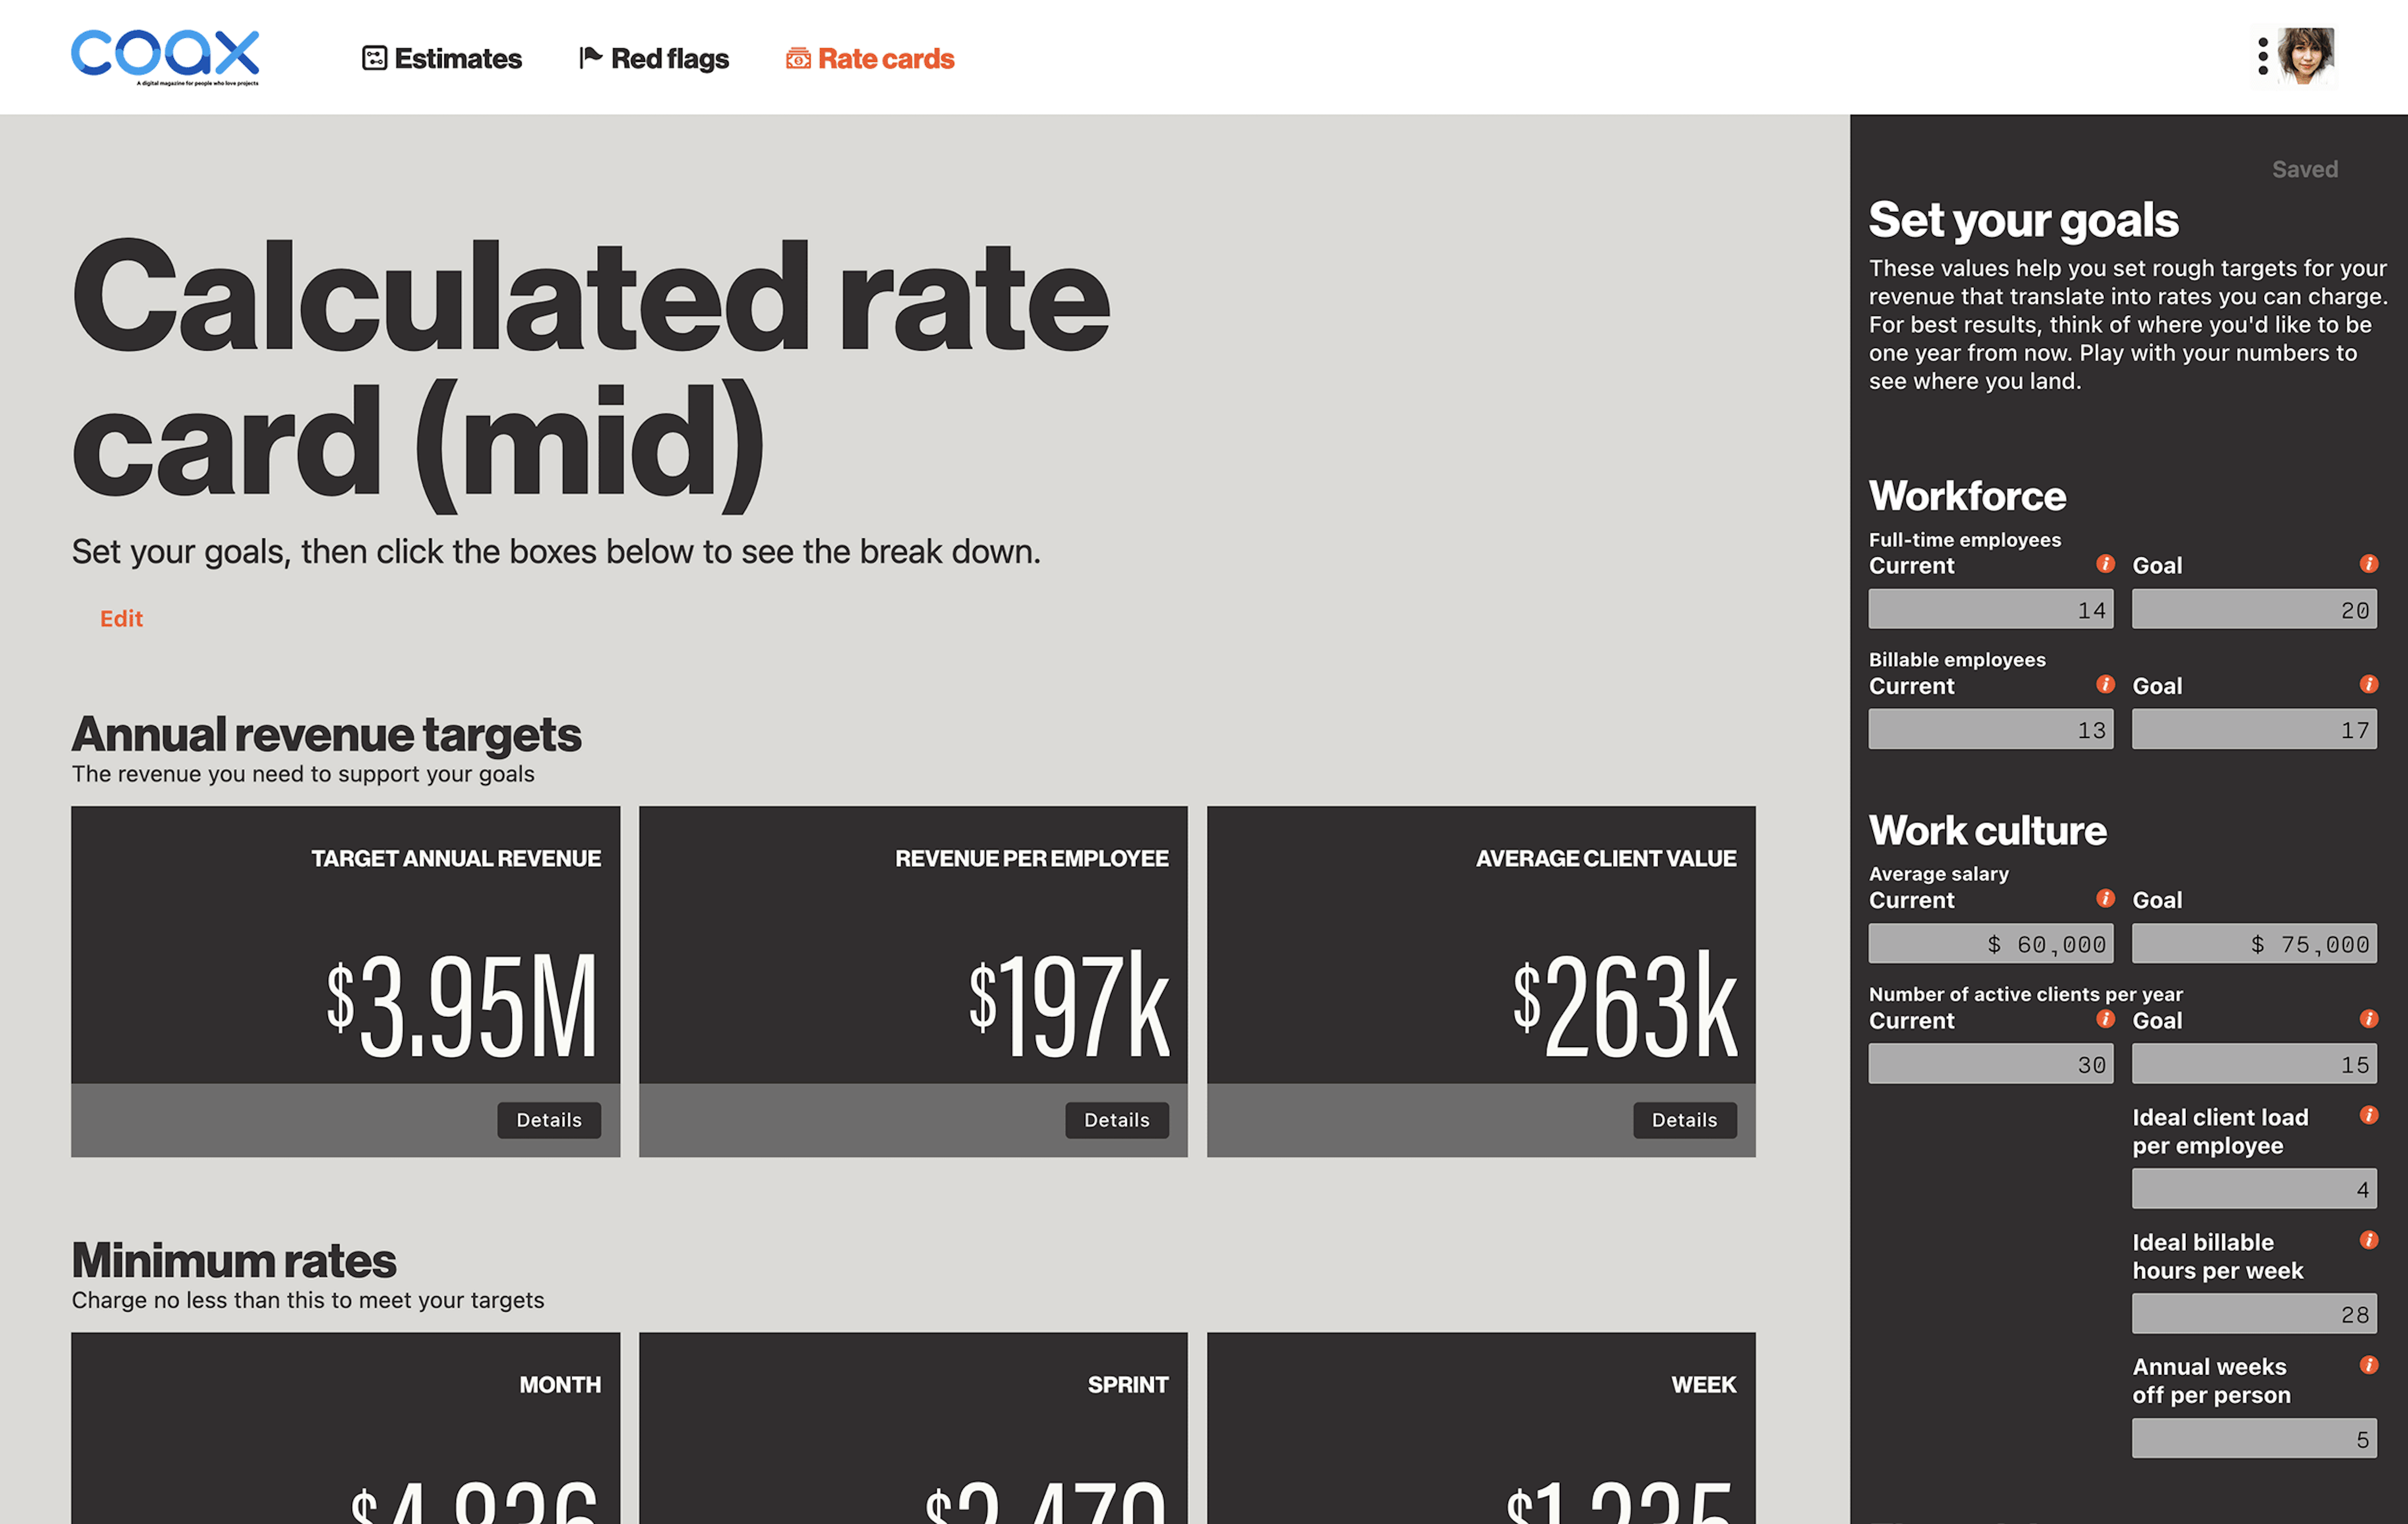This screenshot has height=1524, width=2408.
Task: Show Details for Revenue Per Employee
Action: tap(1116, 1120)
